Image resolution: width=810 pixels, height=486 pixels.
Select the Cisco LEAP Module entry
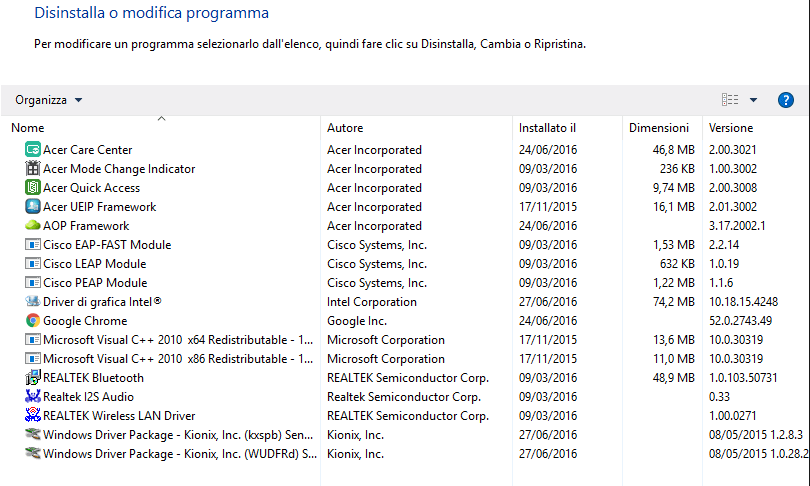pyautogui.click(x=94, y=264)
